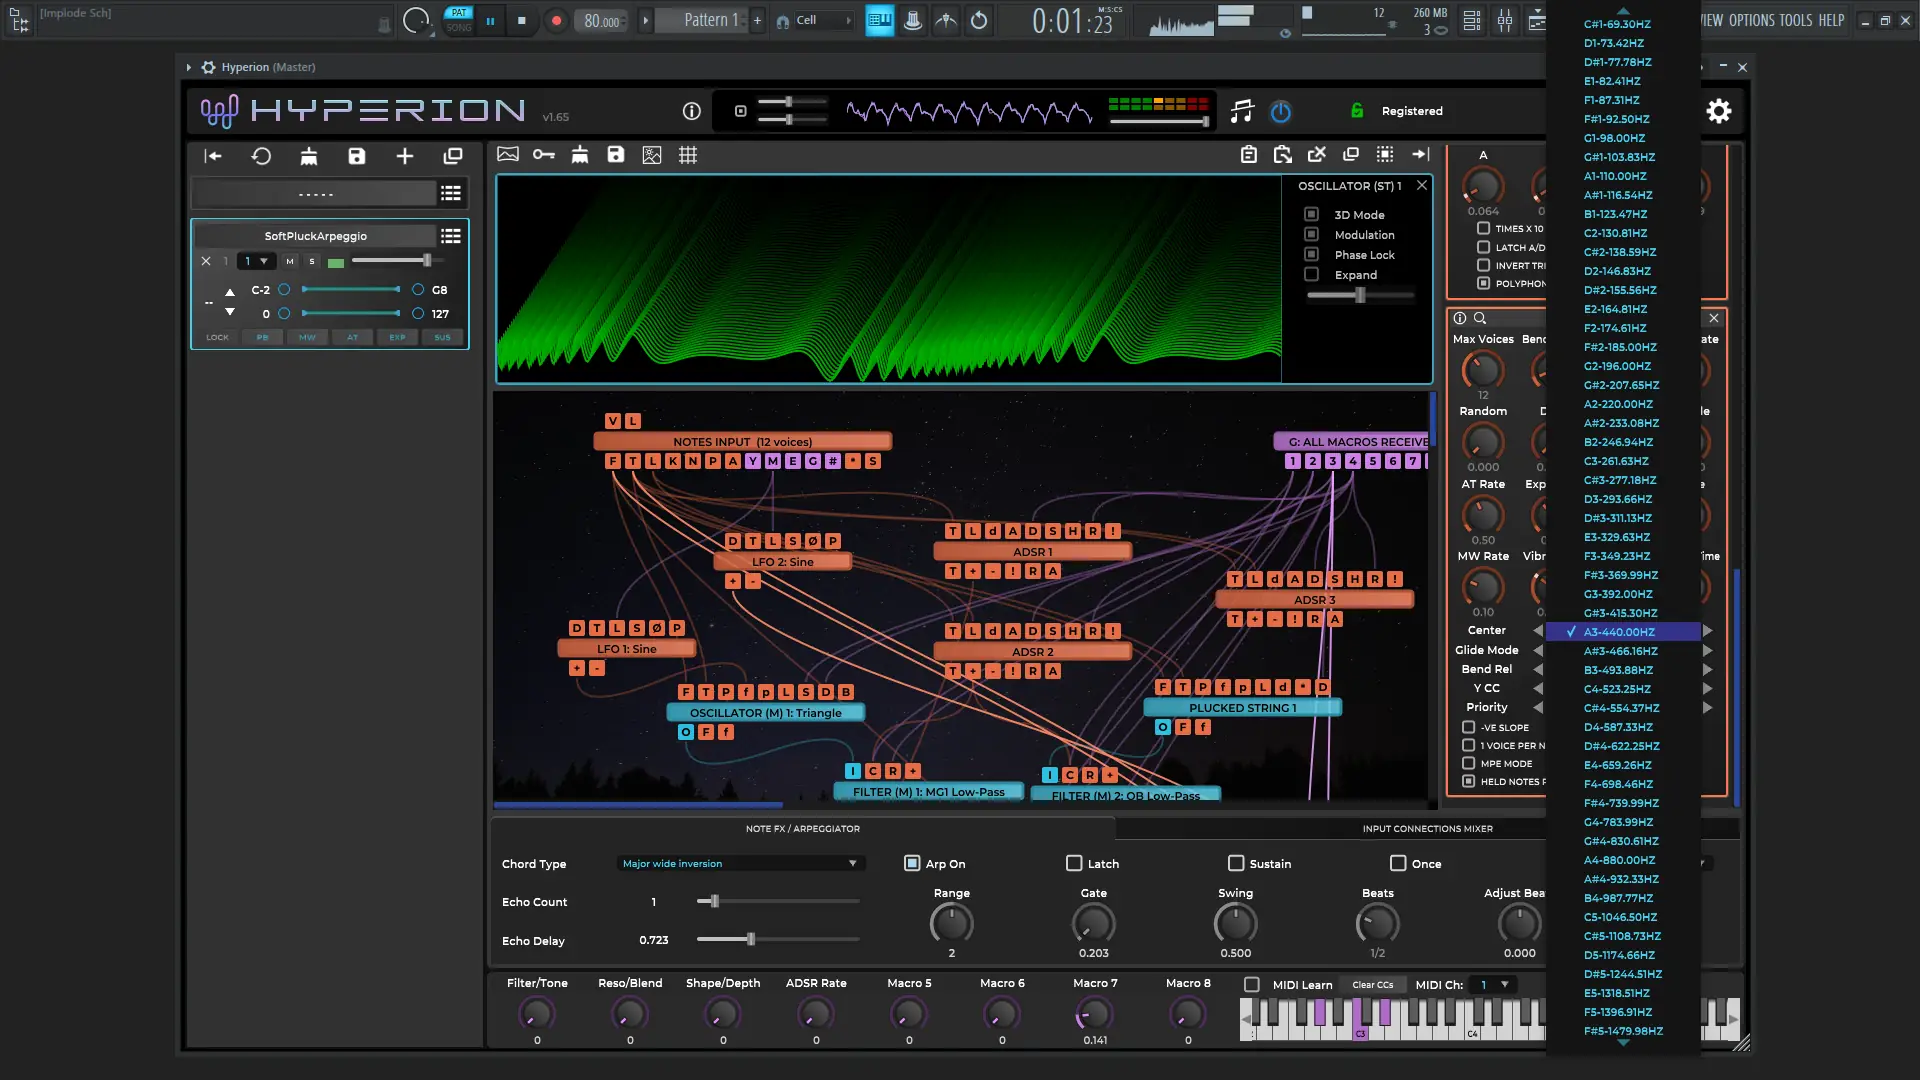Image resolution: width=1920 pixels, height=1080 pixels.
Task: Choose C4-523.25HZ in the frequency list
Action: coord(1617,689)
